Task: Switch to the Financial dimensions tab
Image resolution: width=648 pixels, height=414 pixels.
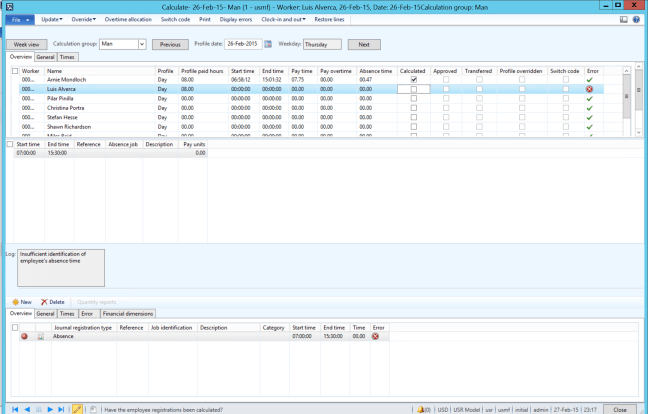Action: point(126,313)
